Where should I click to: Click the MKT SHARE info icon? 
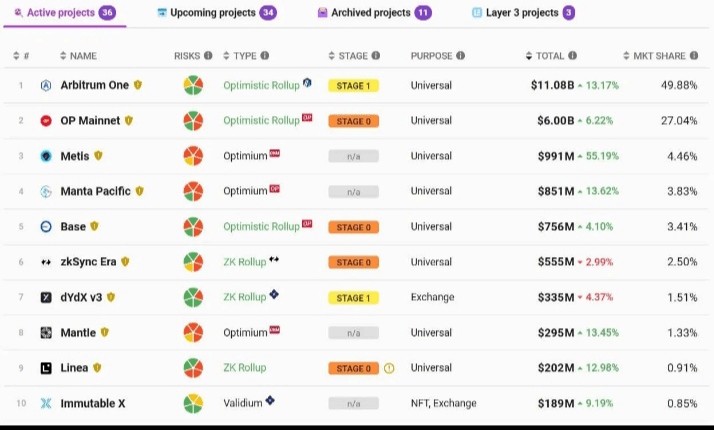tap(694, 56)
